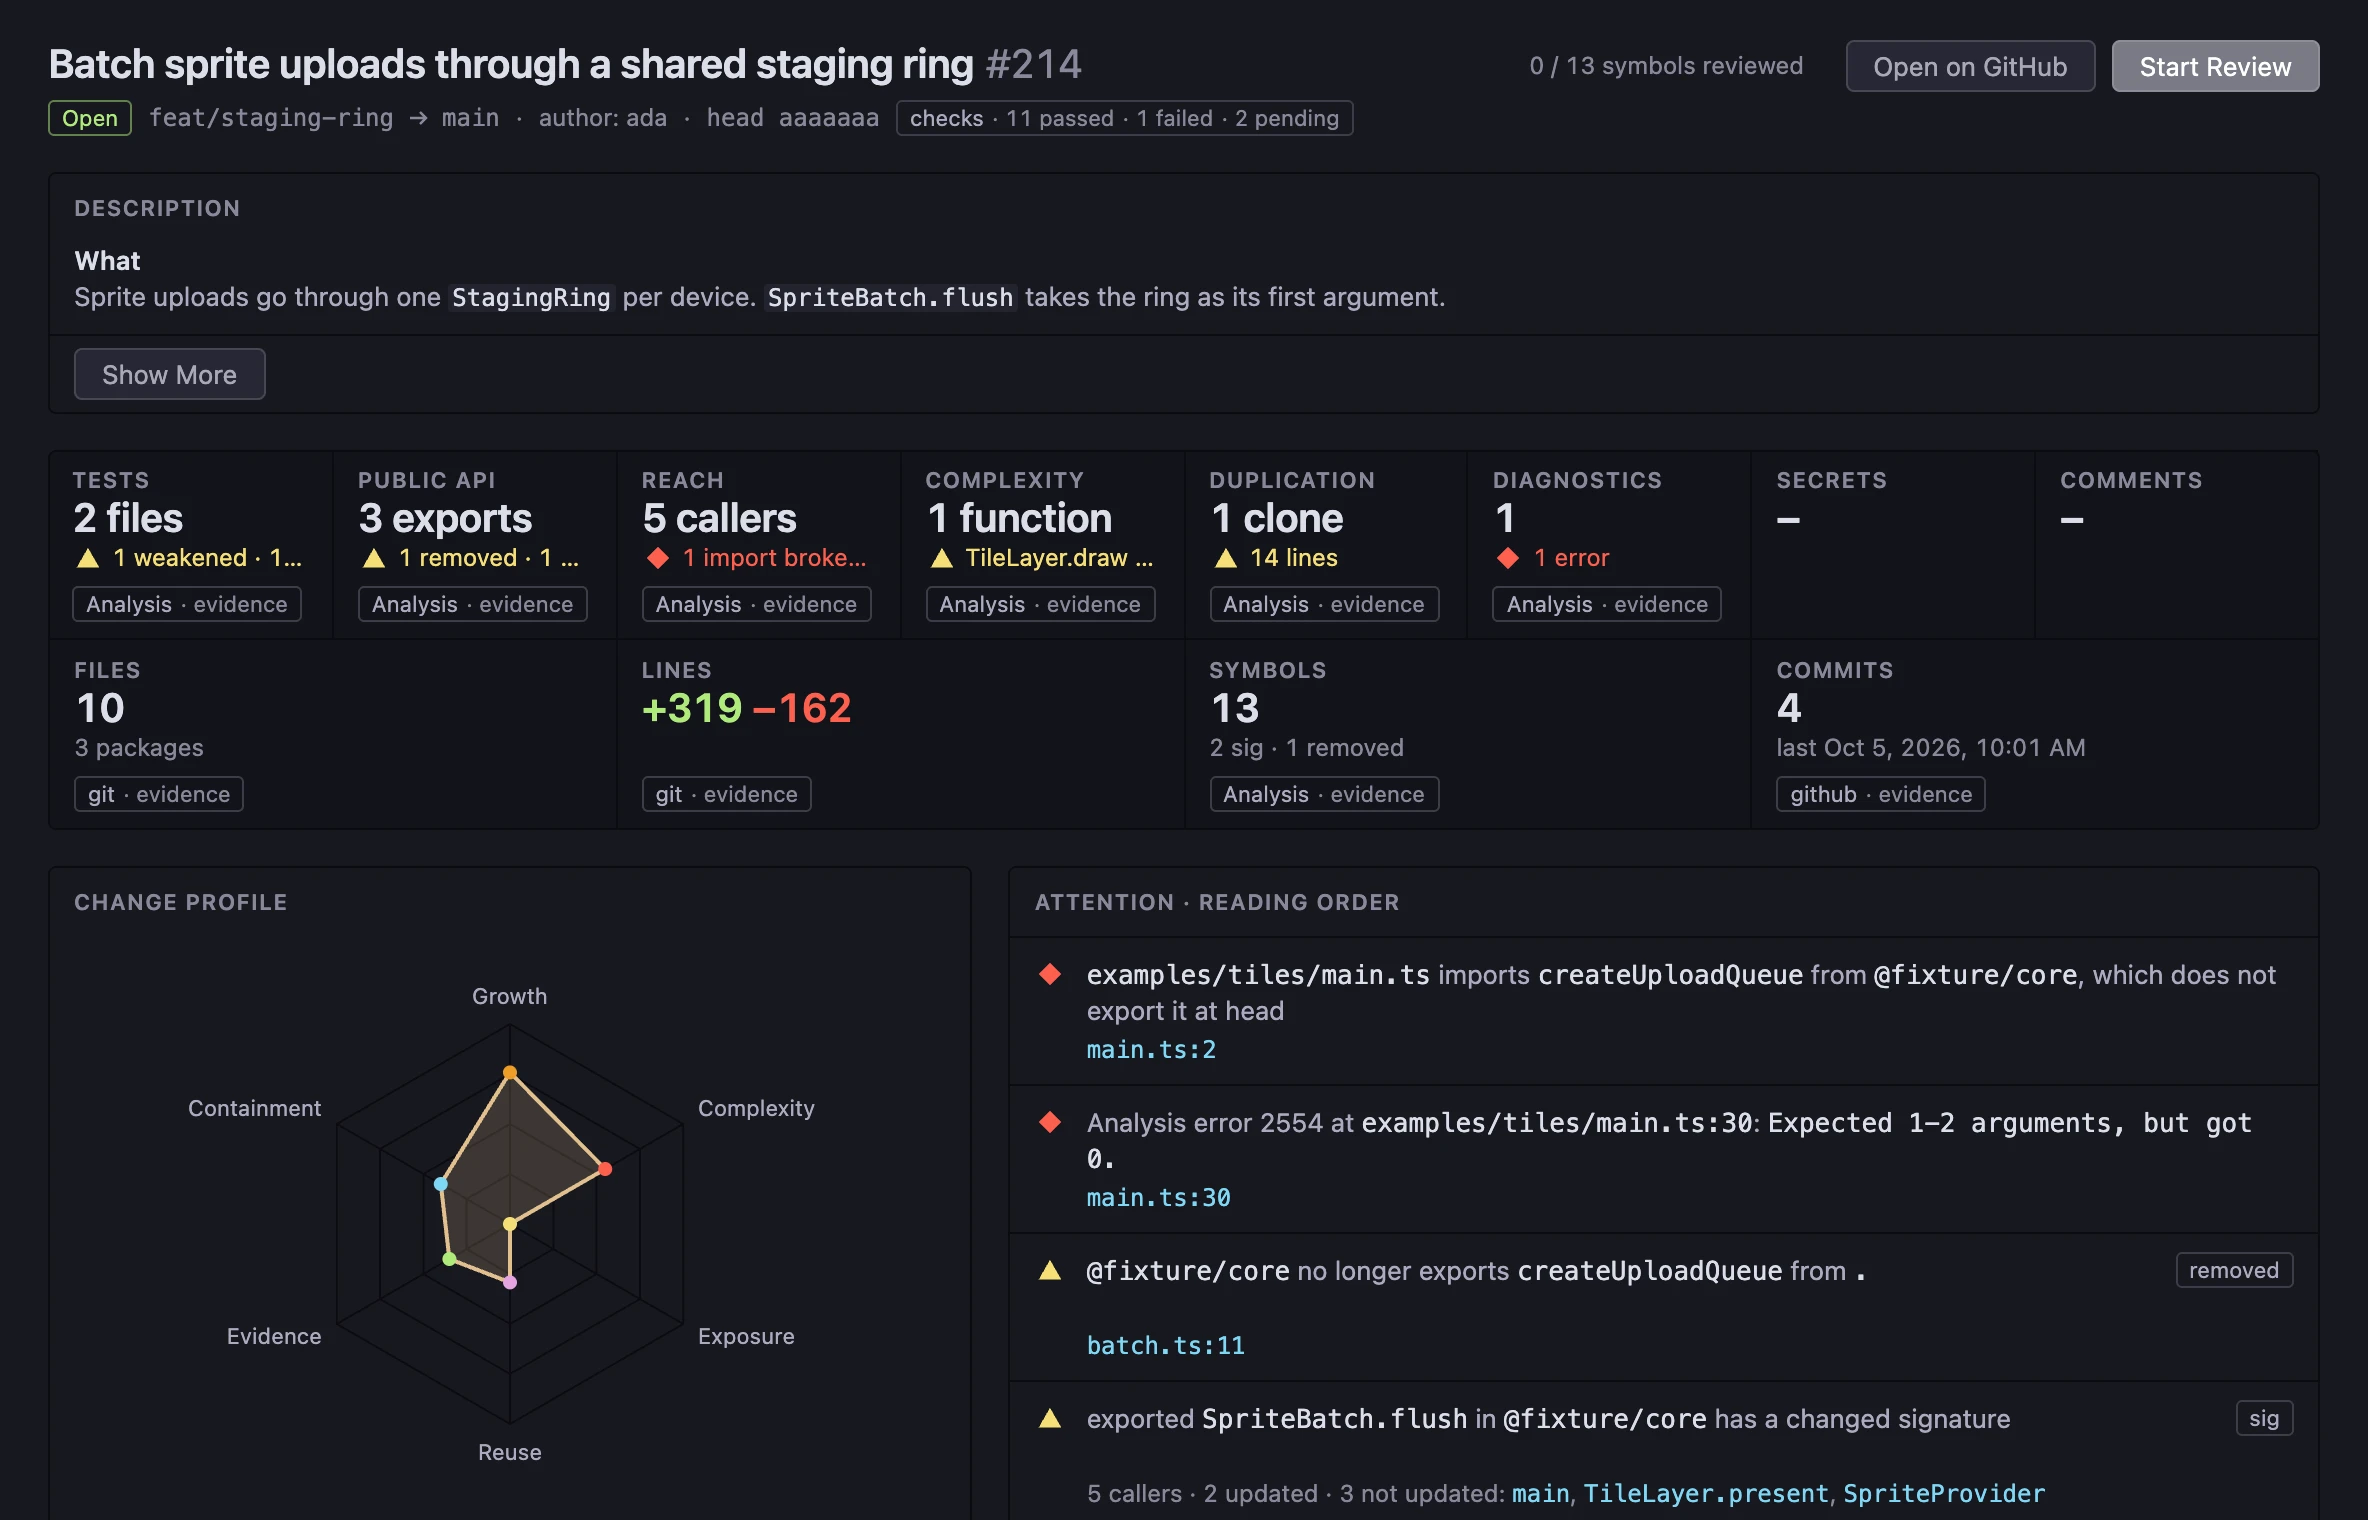This screenshot has width=2368, height=1520.
Task: Select the orange Growth point on radar chart
Action: [x=510, y=1072]
